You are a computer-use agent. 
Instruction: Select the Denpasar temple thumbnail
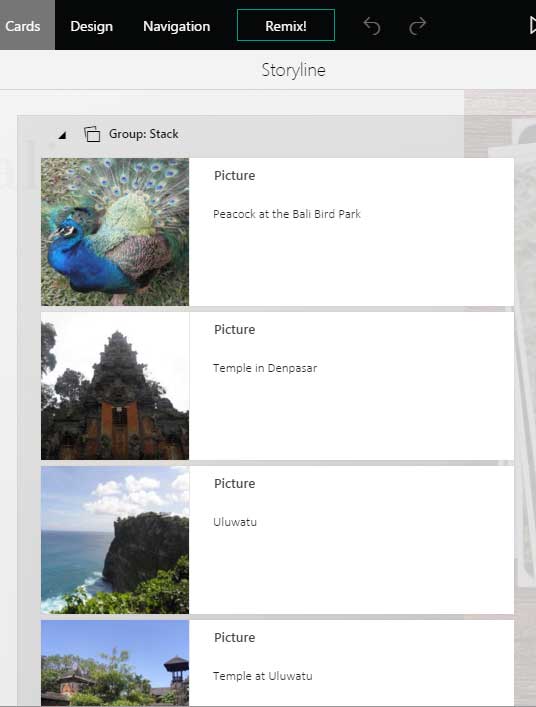(115, 386)
